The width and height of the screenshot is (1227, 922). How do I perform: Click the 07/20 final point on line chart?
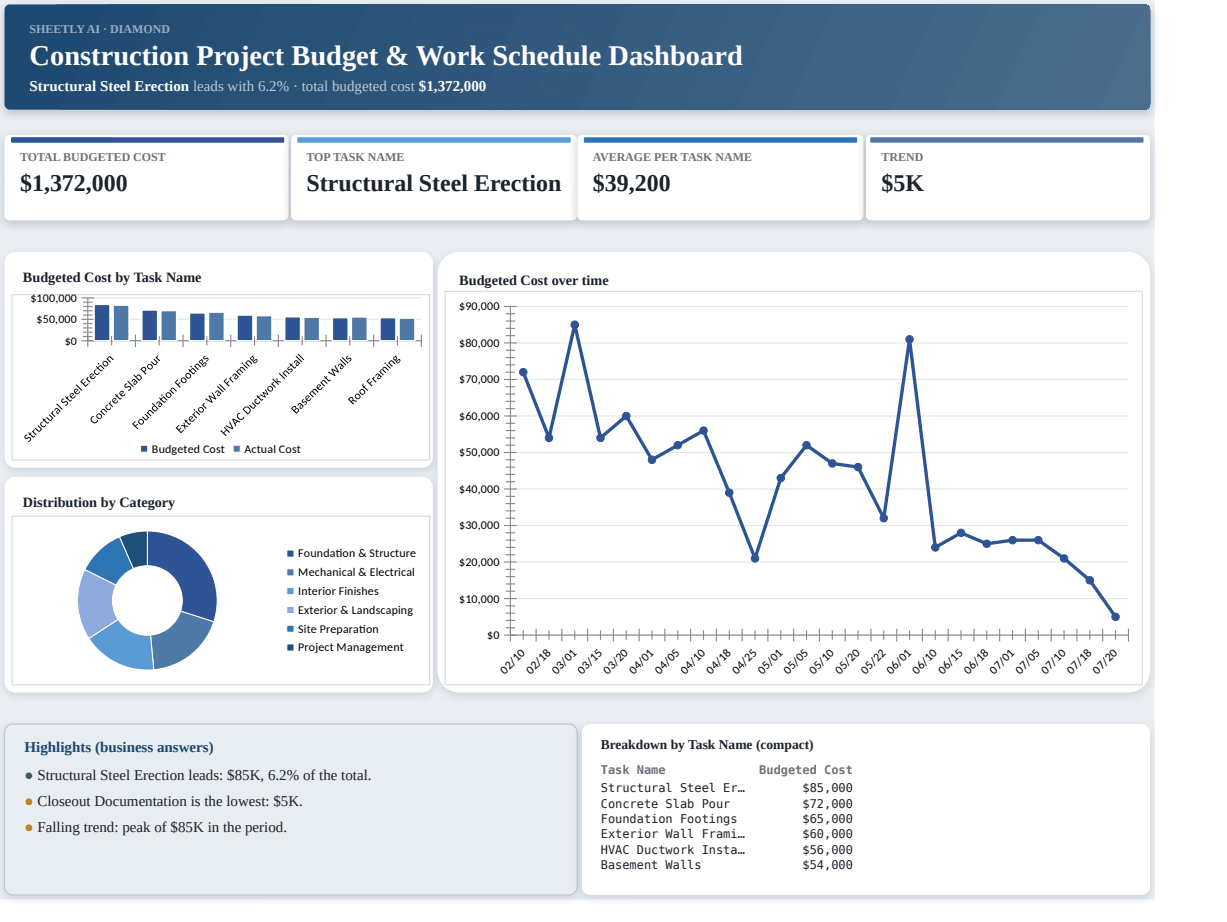1115,617
